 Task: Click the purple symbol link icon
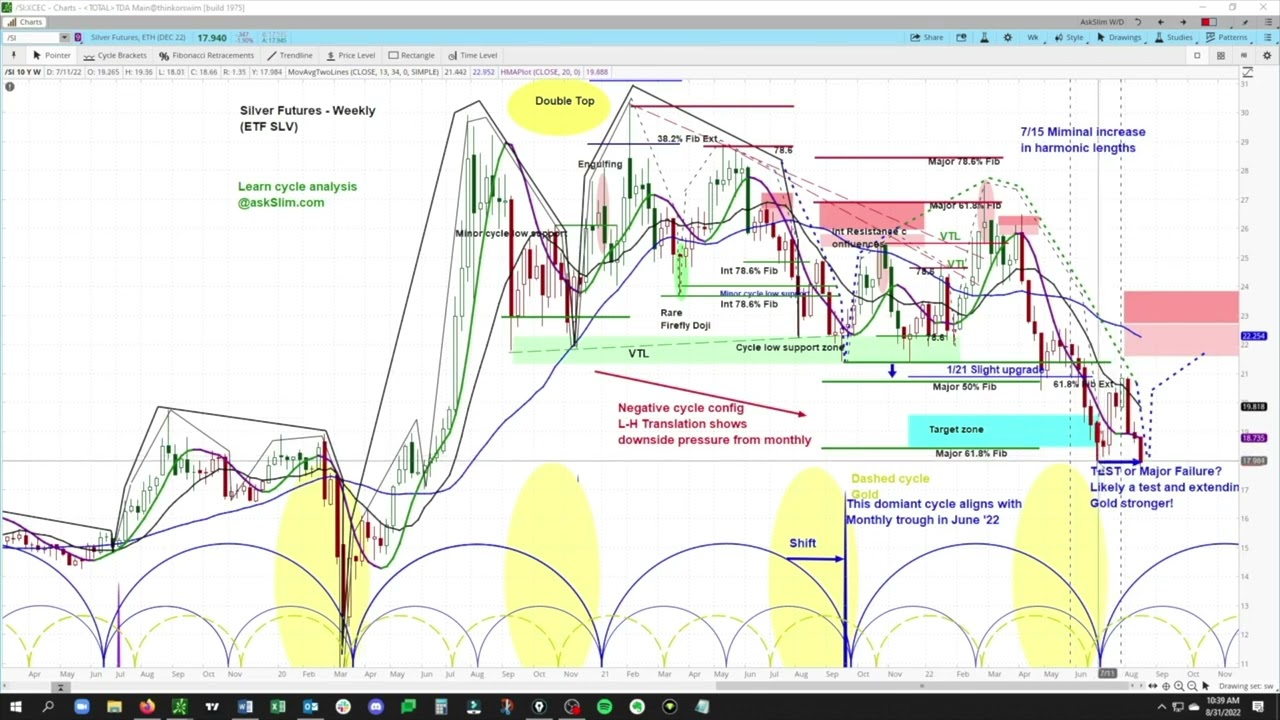(78, 38)
